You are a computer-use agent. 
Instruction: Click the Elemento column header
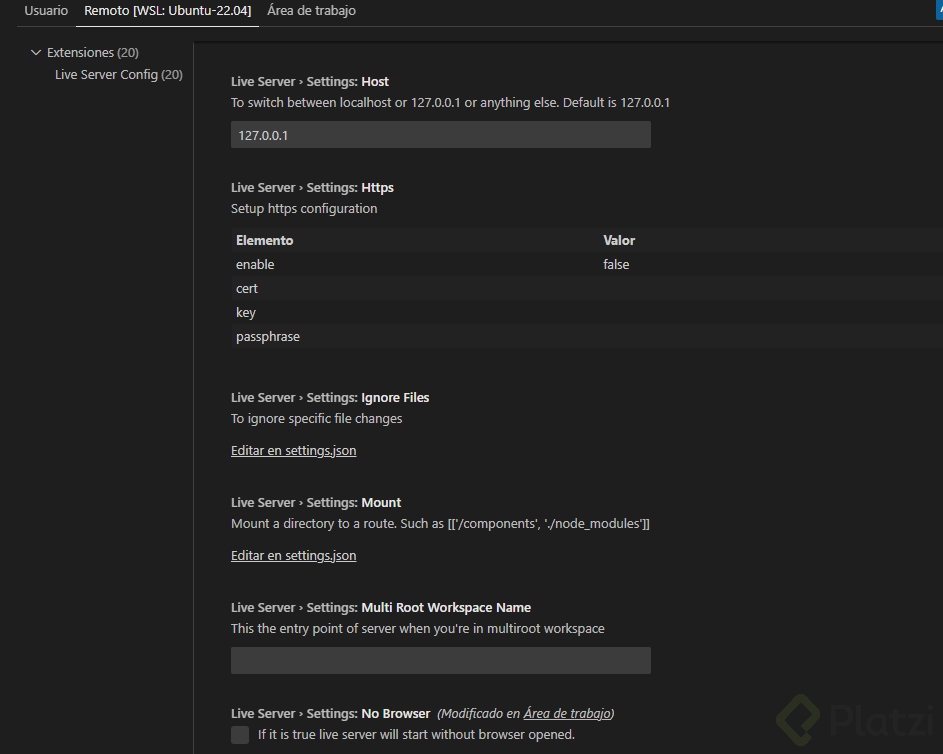click(265, 241)
